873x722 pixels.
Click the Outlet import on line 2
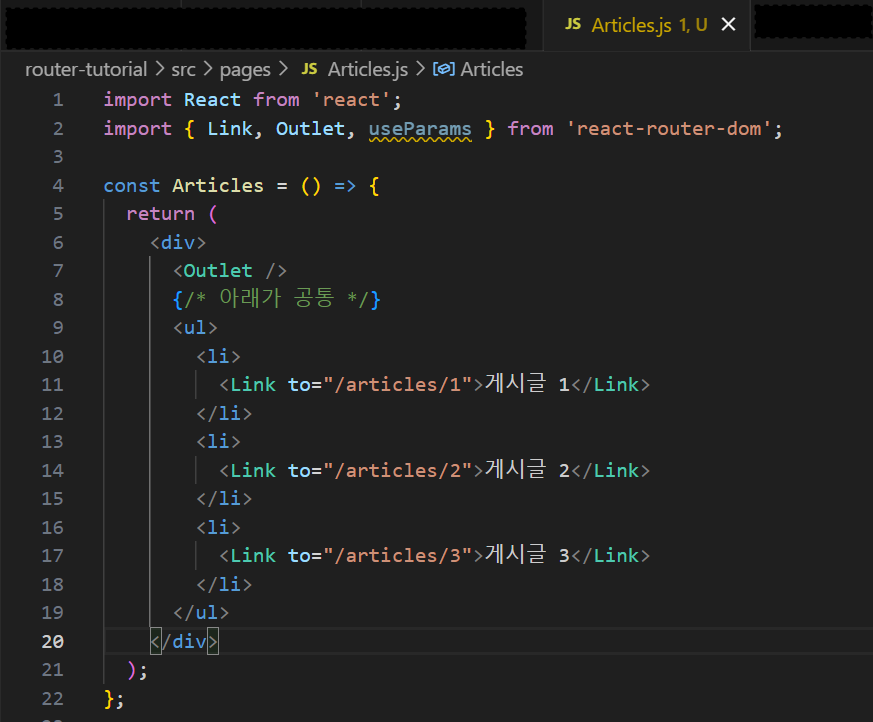310,129
